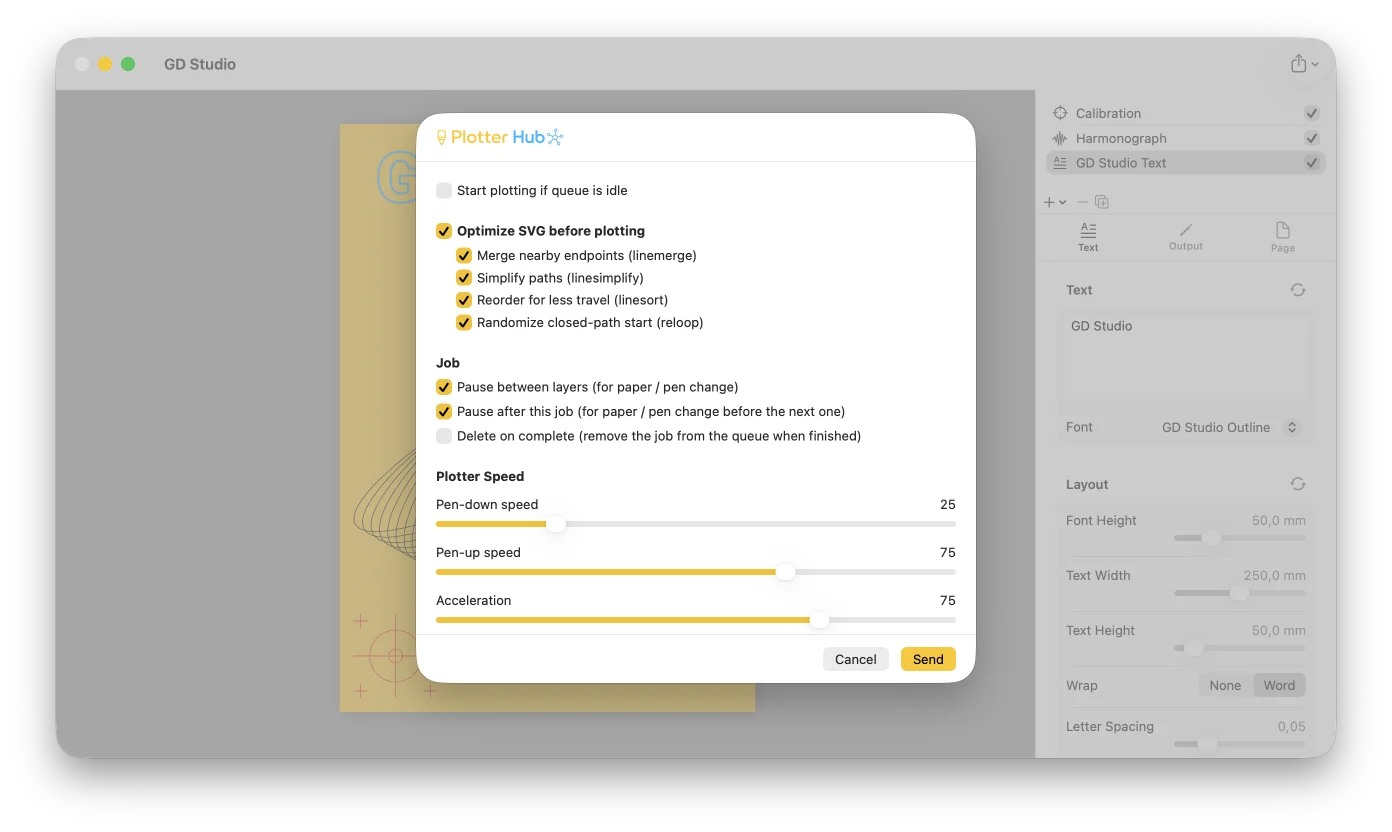Click the Page tab document icon

[1283, 230]
